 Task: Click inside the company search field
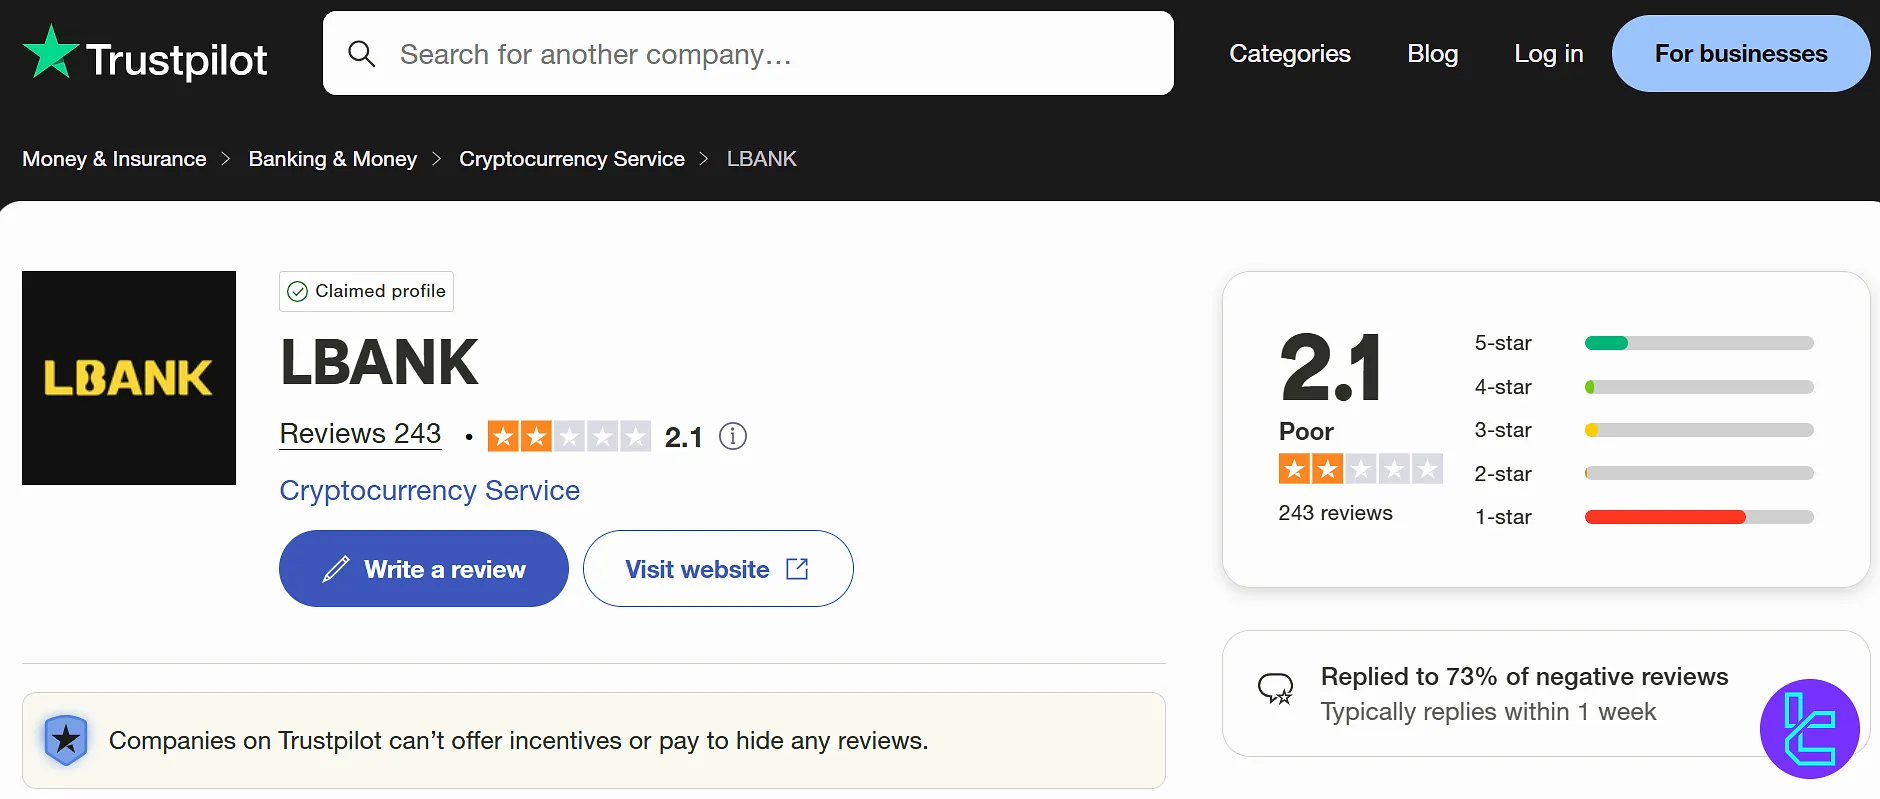[x=700, y=53]
